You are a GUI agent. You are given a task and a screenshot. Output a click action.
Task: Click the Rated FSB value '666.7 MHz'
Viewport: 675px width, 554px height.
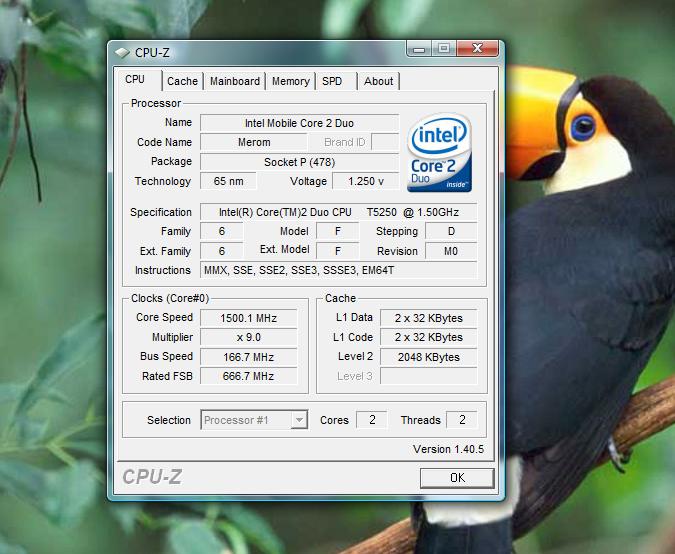tap(248, 376)
